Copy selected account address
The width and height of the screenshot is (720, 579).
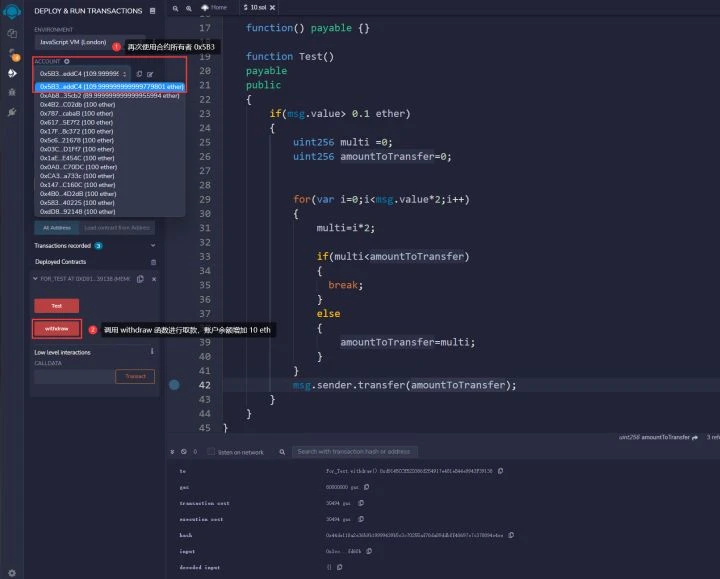click(x=139, y=74)
